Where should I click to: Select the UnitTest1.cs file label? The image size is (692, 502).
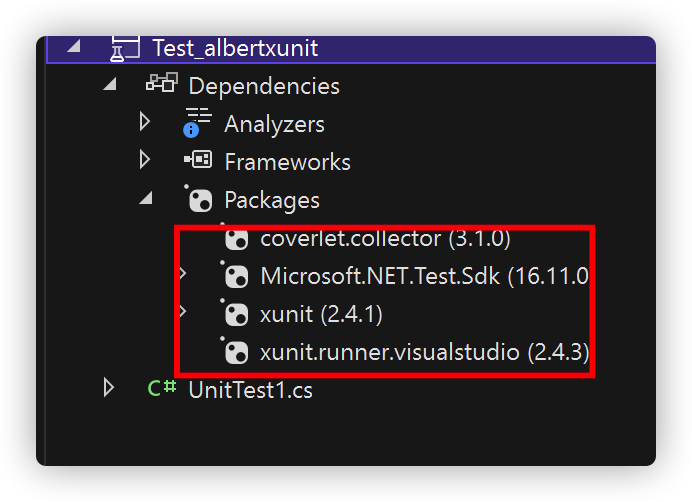point(250,390)
